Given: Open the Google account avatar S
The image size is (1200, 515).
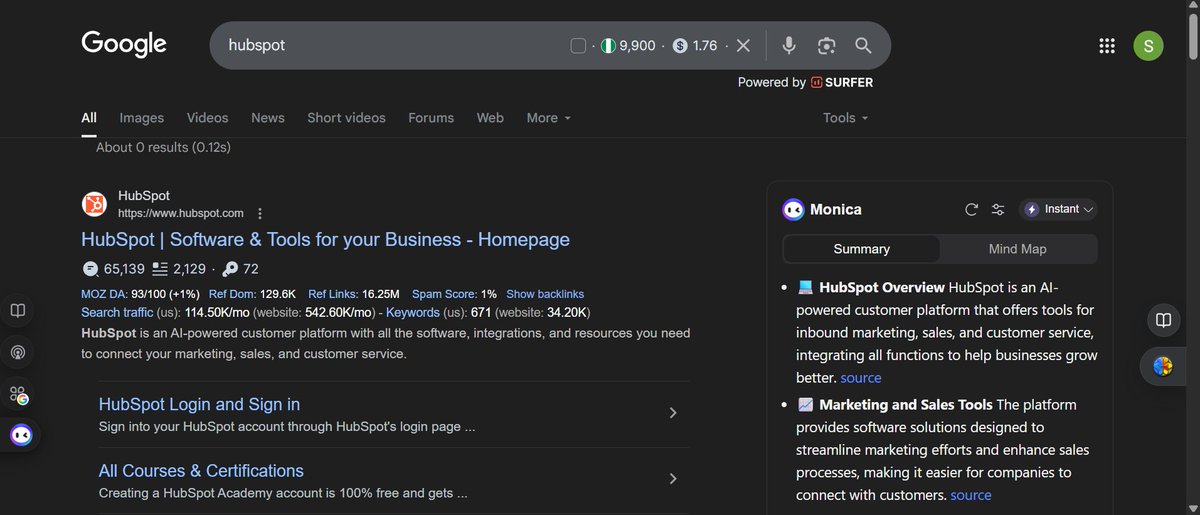Looking at the screenshot, I should click(x=1148, y=45).
